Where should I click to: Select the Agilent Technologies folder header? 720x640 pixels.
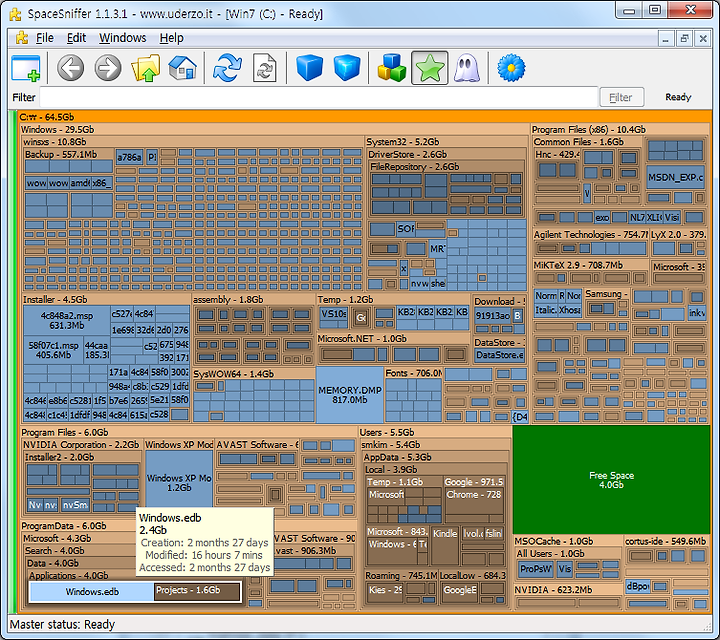[x=590, y=235]
